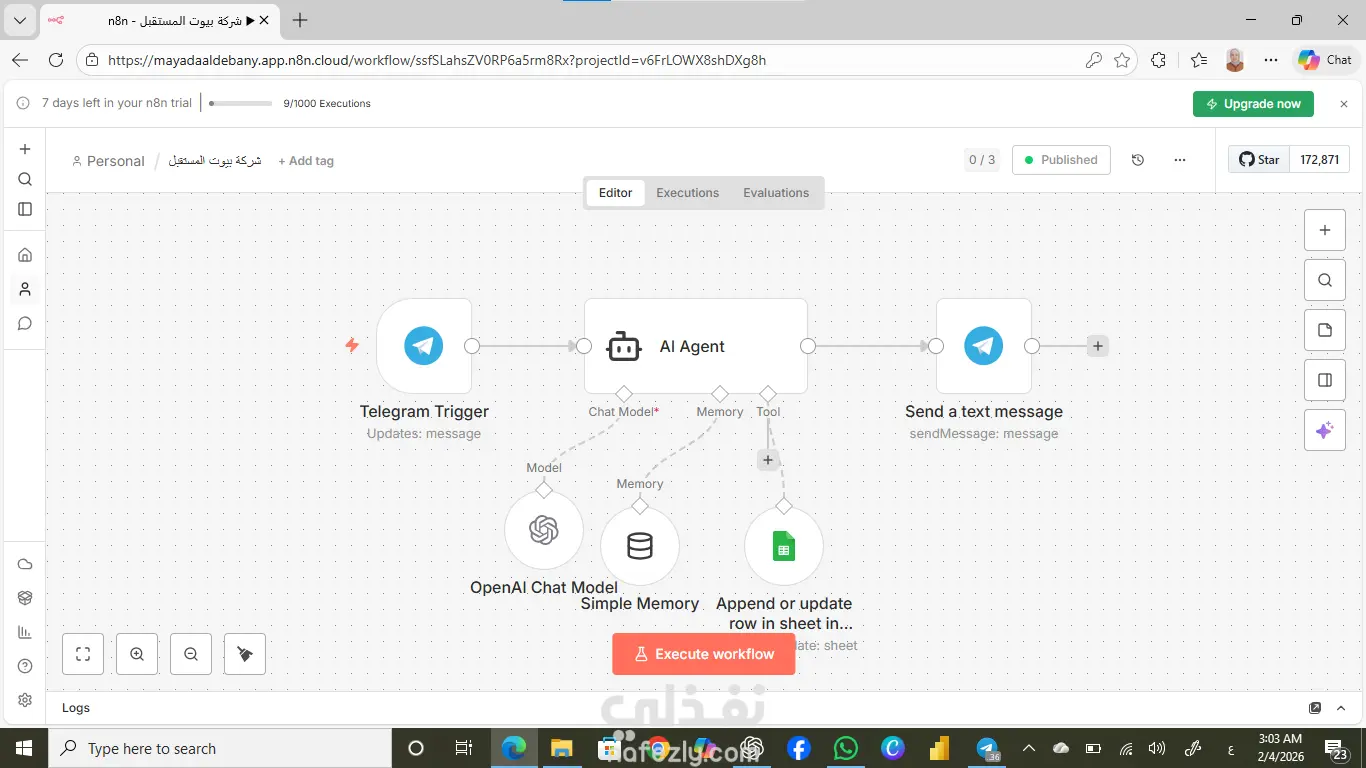Click the Windows taskbar search box

coord(220,748)
